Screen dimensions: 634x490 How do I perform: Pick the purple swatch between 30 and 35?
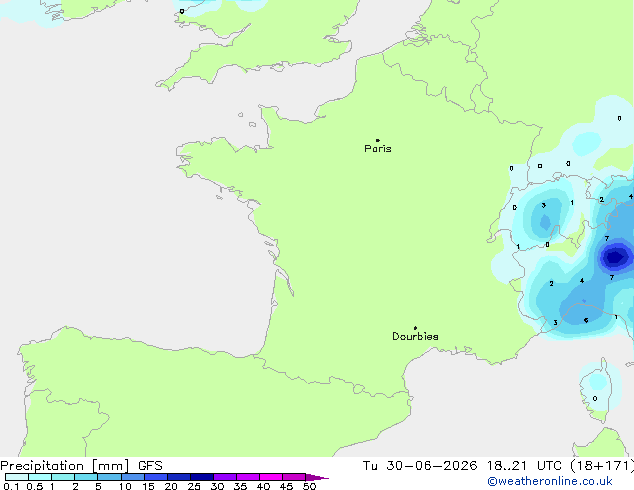coord(225,477)
